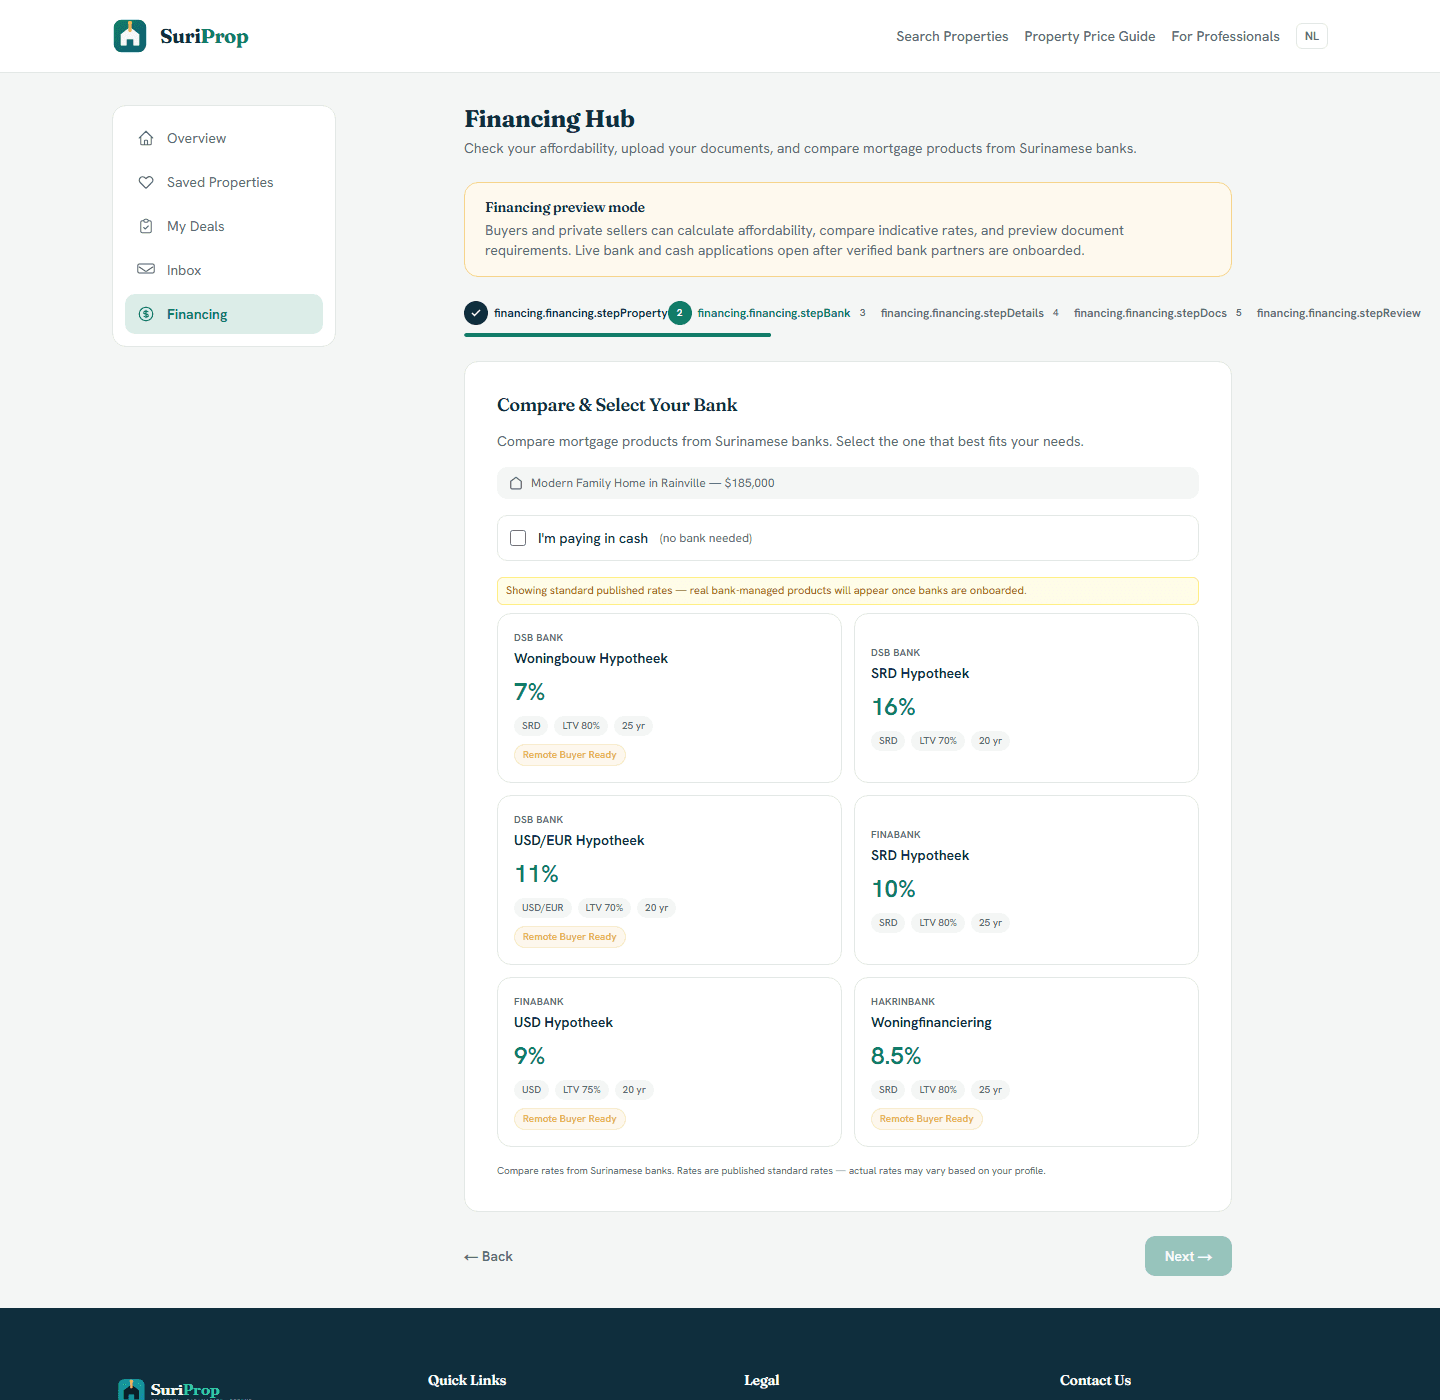This screenshot has height=1400, width=1440.
Task: Click the Financing Hub page title
Action: 549,119
